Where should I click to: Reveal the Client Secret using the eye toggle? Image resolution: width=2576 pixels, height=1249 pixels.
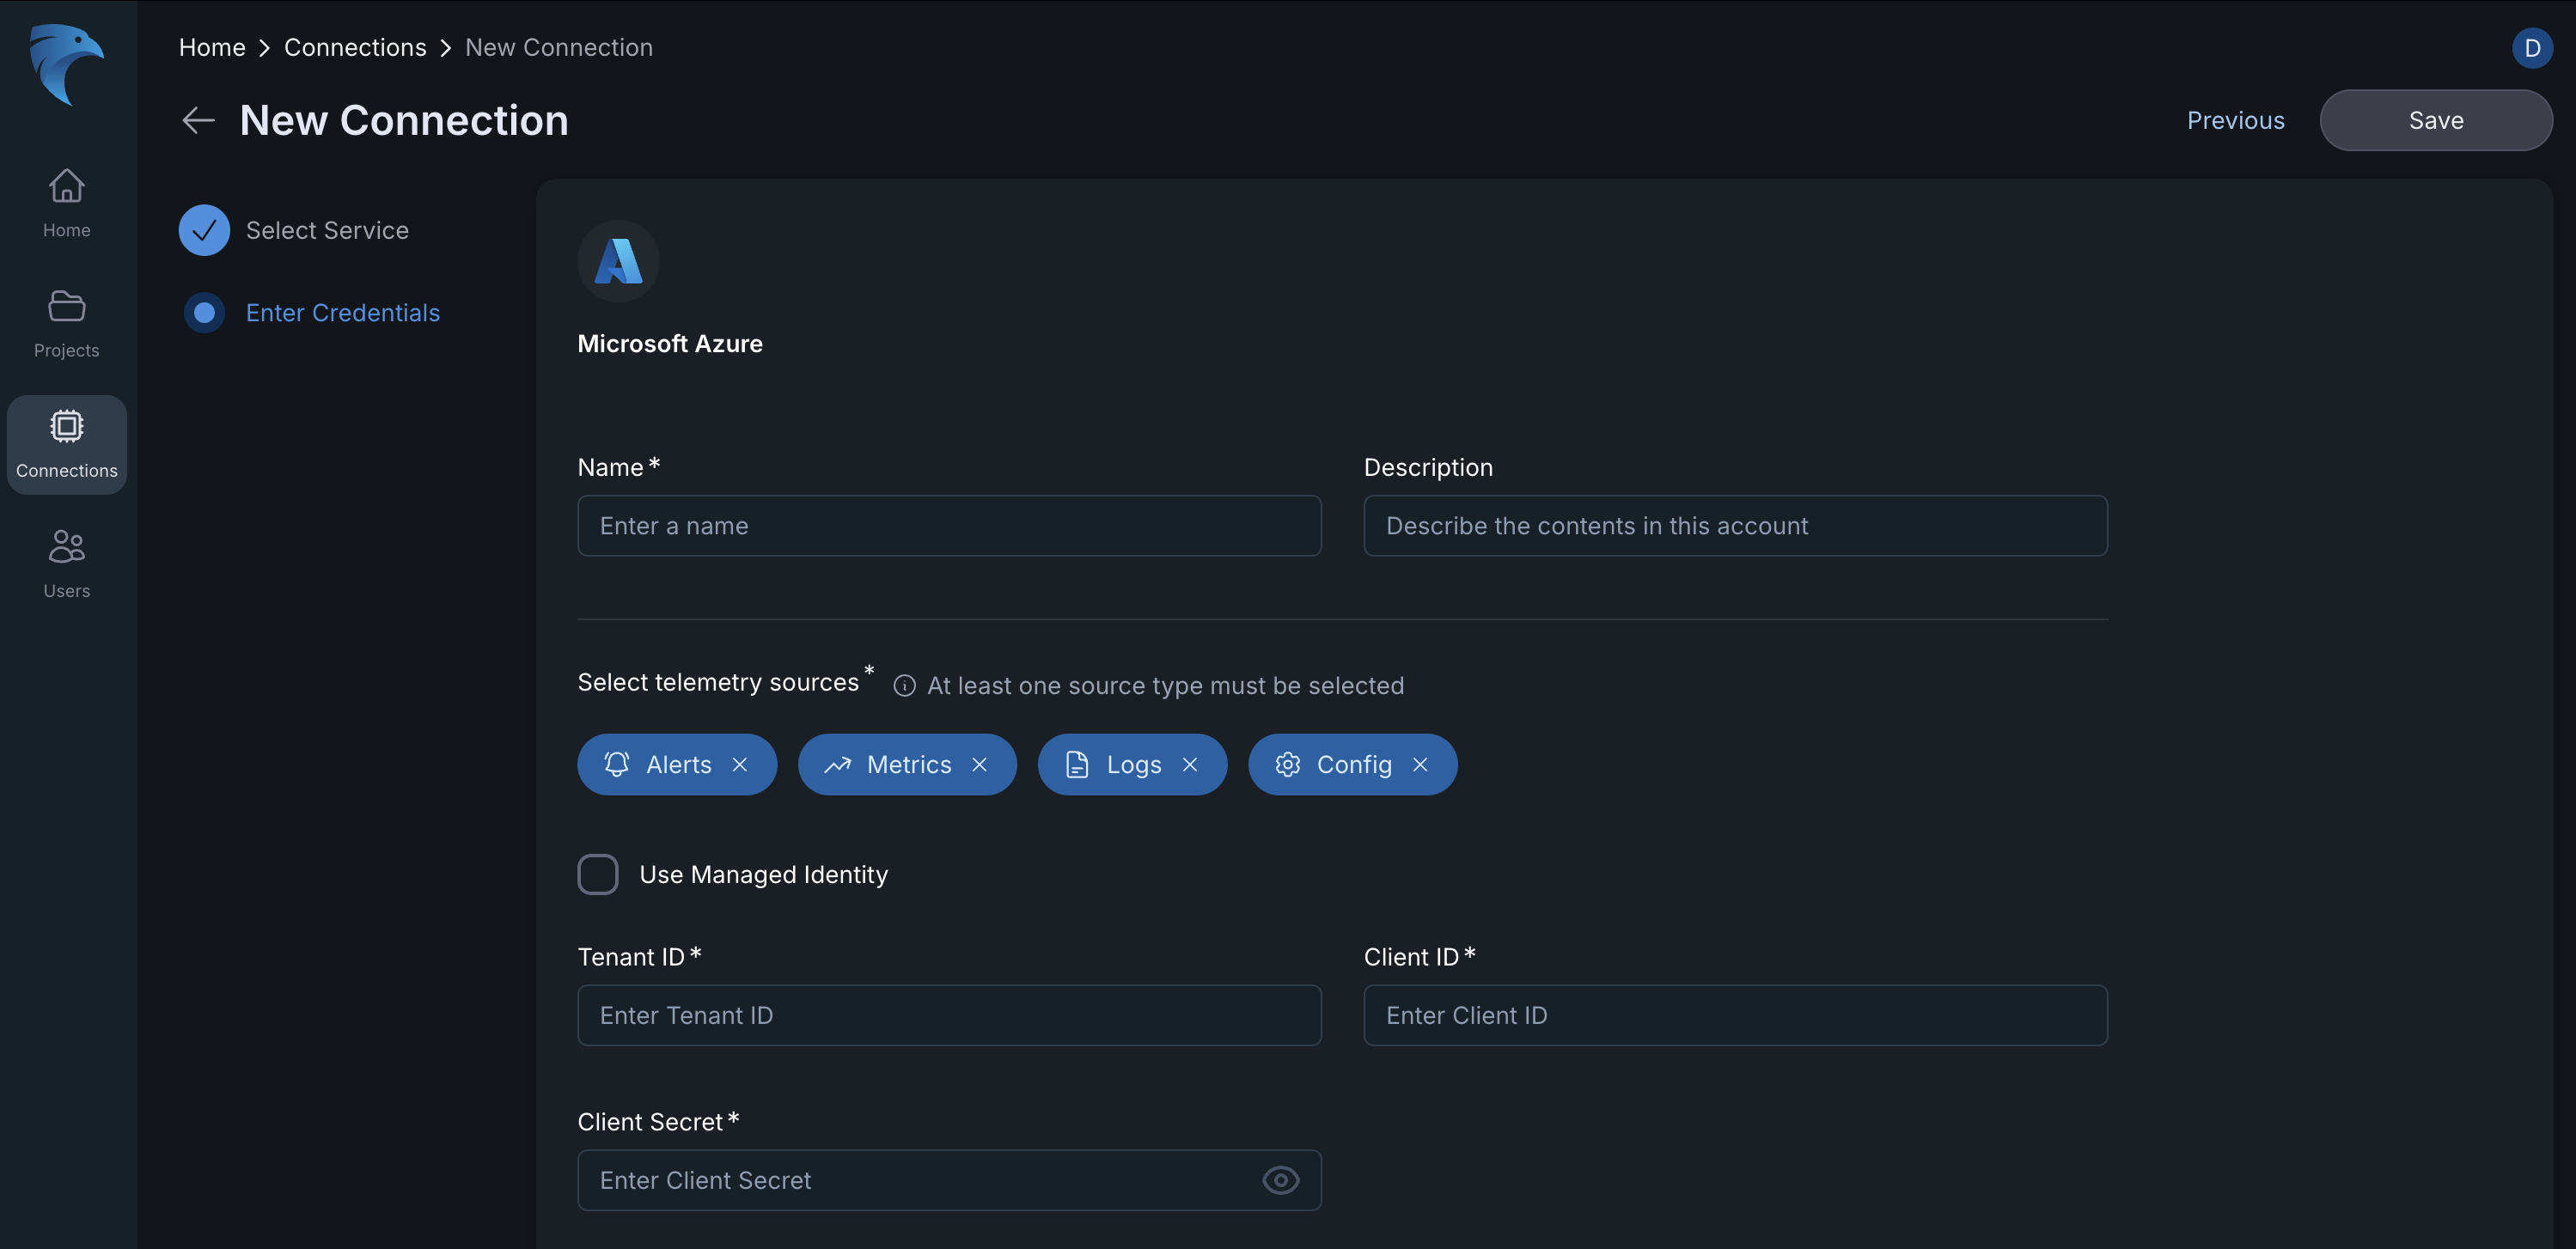1281,1180
